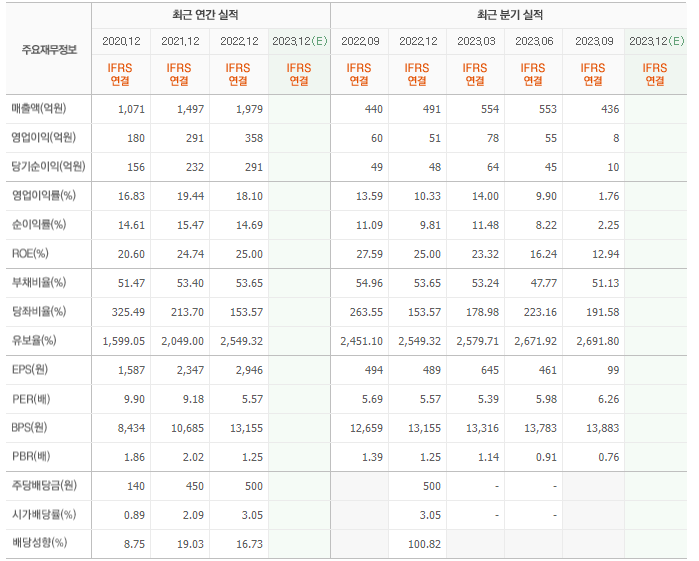Click quick ratio value 223.16

[540, 312]
